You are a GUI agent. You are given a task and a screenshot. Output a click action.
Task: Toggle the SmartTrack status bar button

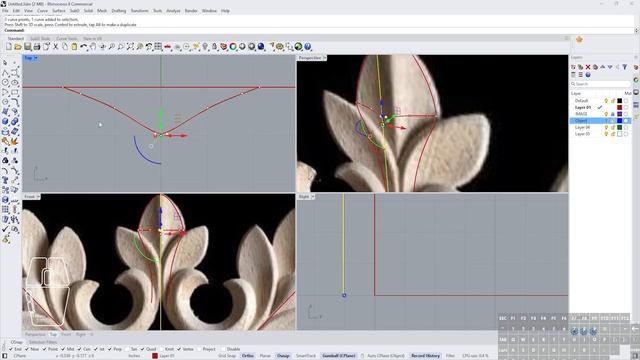(x=306, y=356)
